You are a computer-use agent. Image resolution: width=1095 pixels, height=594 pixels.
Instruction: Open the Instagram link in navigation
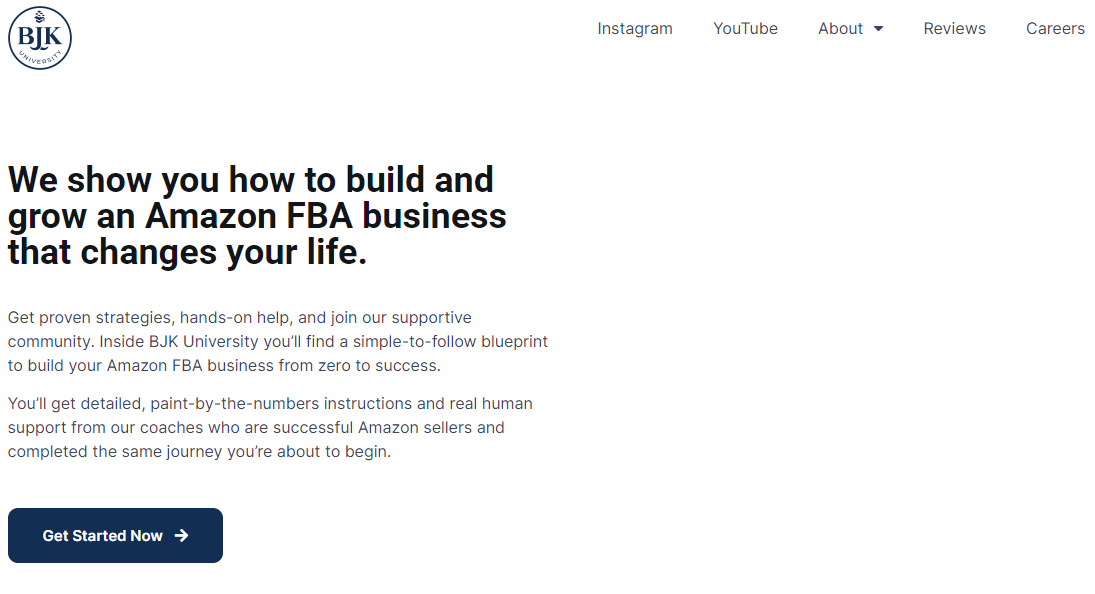pos(635,29)
